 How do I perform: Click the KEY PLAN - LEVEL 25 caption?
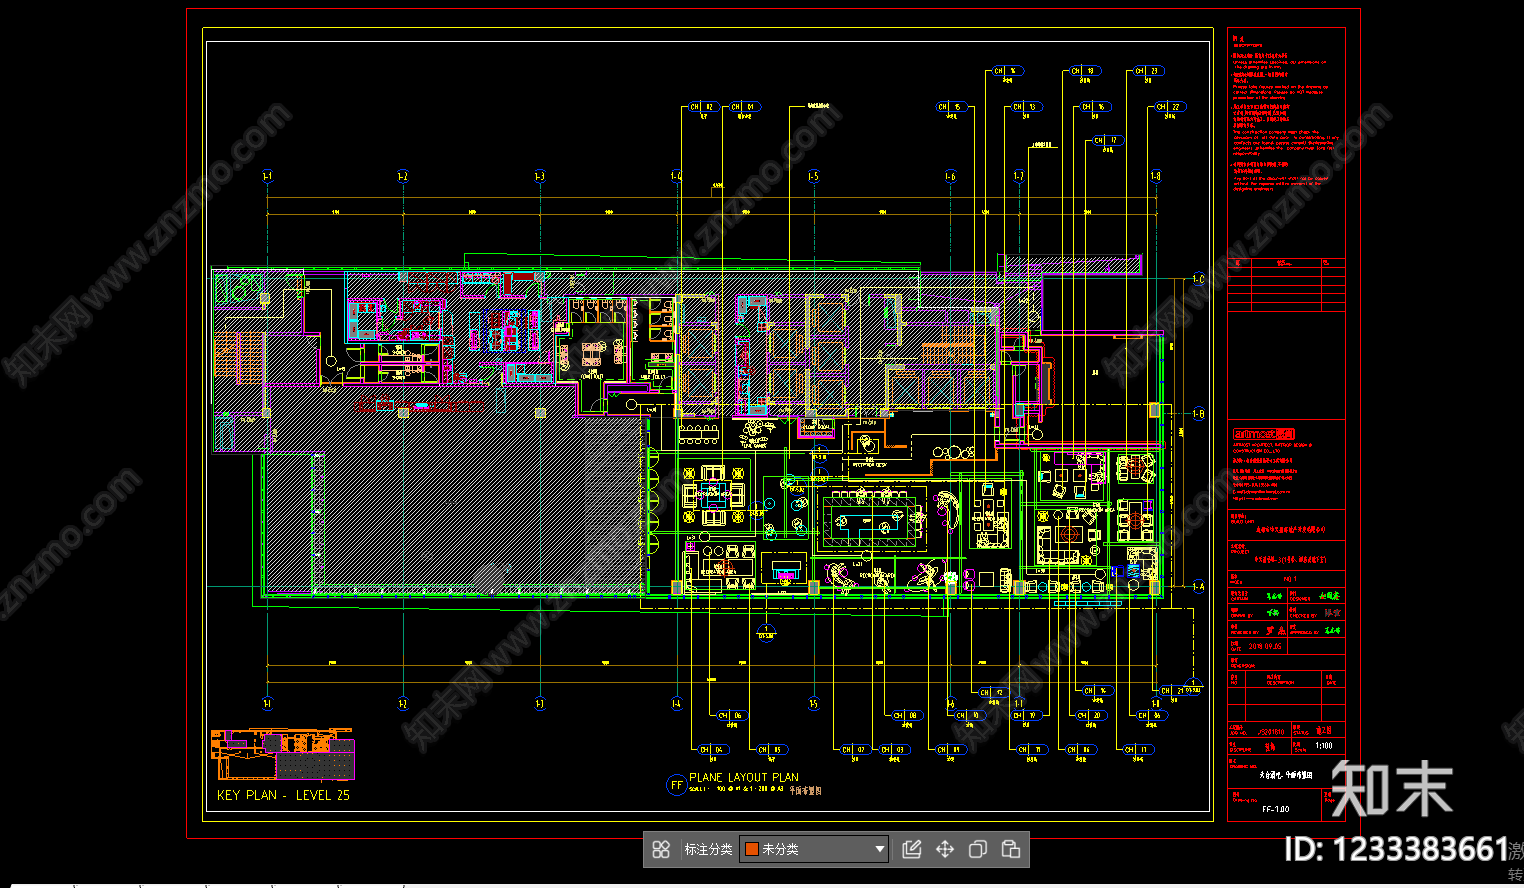[x=283, y=795]
